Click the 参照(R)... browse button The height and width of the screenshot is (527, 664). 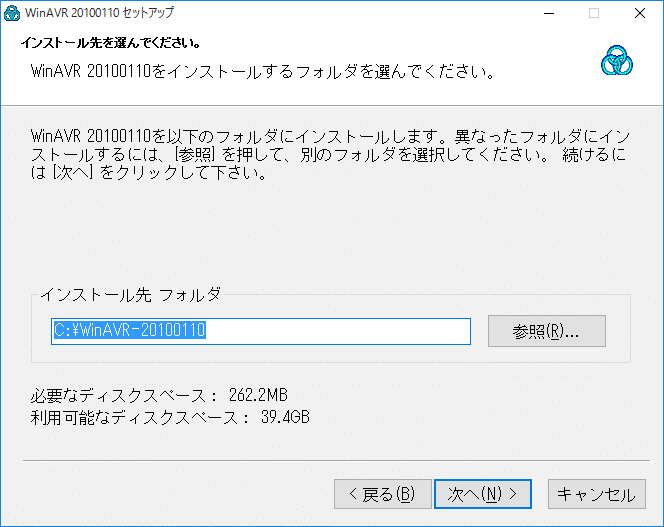[x=547, y=331]
